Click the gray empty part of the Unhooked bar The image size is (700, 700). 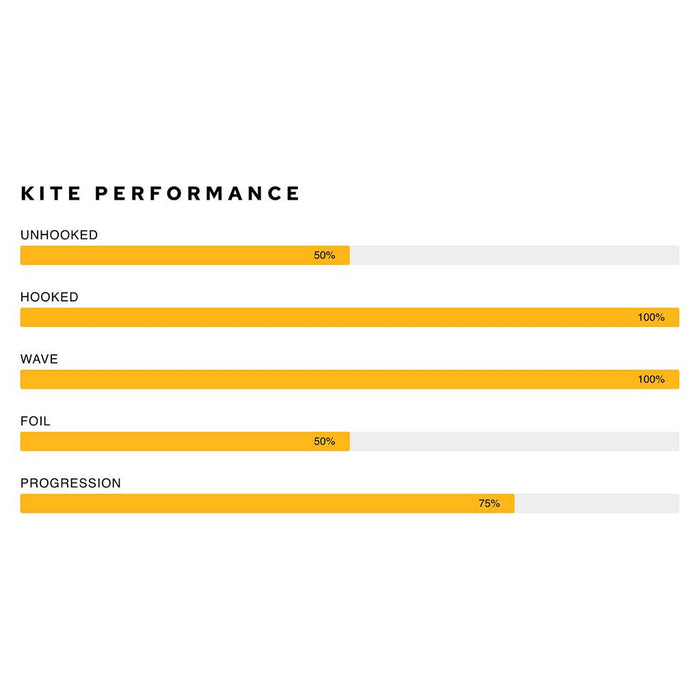[x=514, y=255]
